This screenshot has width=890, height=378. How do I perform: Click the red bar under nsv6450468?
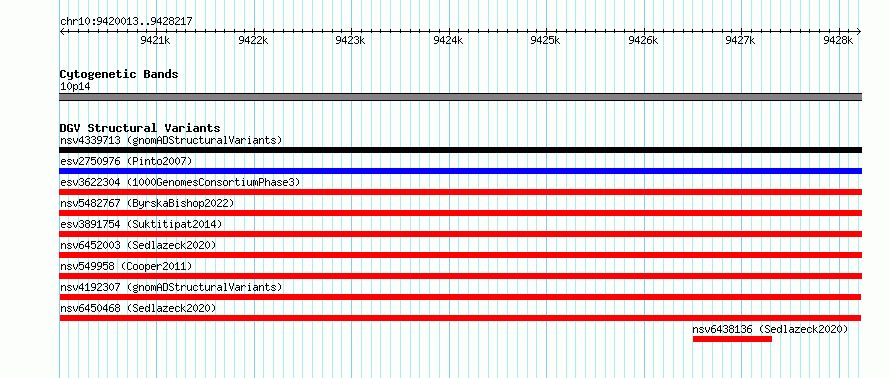coord(460,318)
